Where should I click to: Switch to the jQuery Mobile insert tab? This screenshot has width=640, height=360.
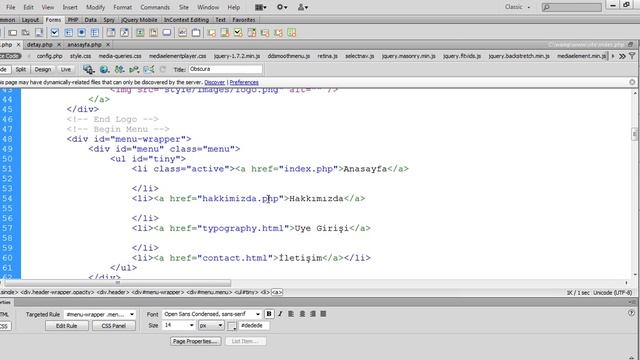[x=139, y=20]
